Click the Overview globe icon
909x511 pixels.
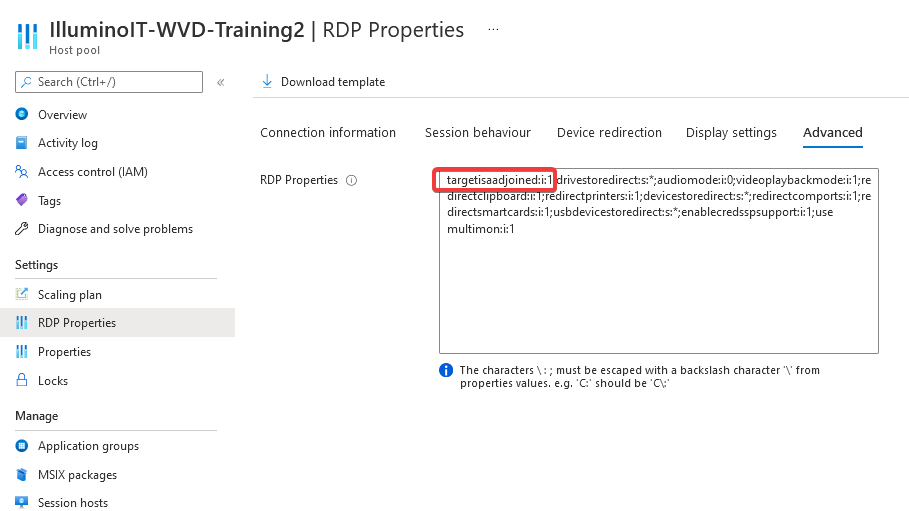(x=21, y=114)
